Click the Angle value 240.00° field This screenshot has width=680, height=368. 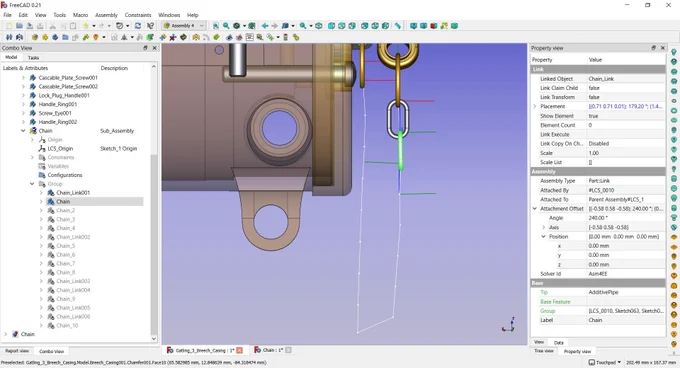click(x=626, y=218)
